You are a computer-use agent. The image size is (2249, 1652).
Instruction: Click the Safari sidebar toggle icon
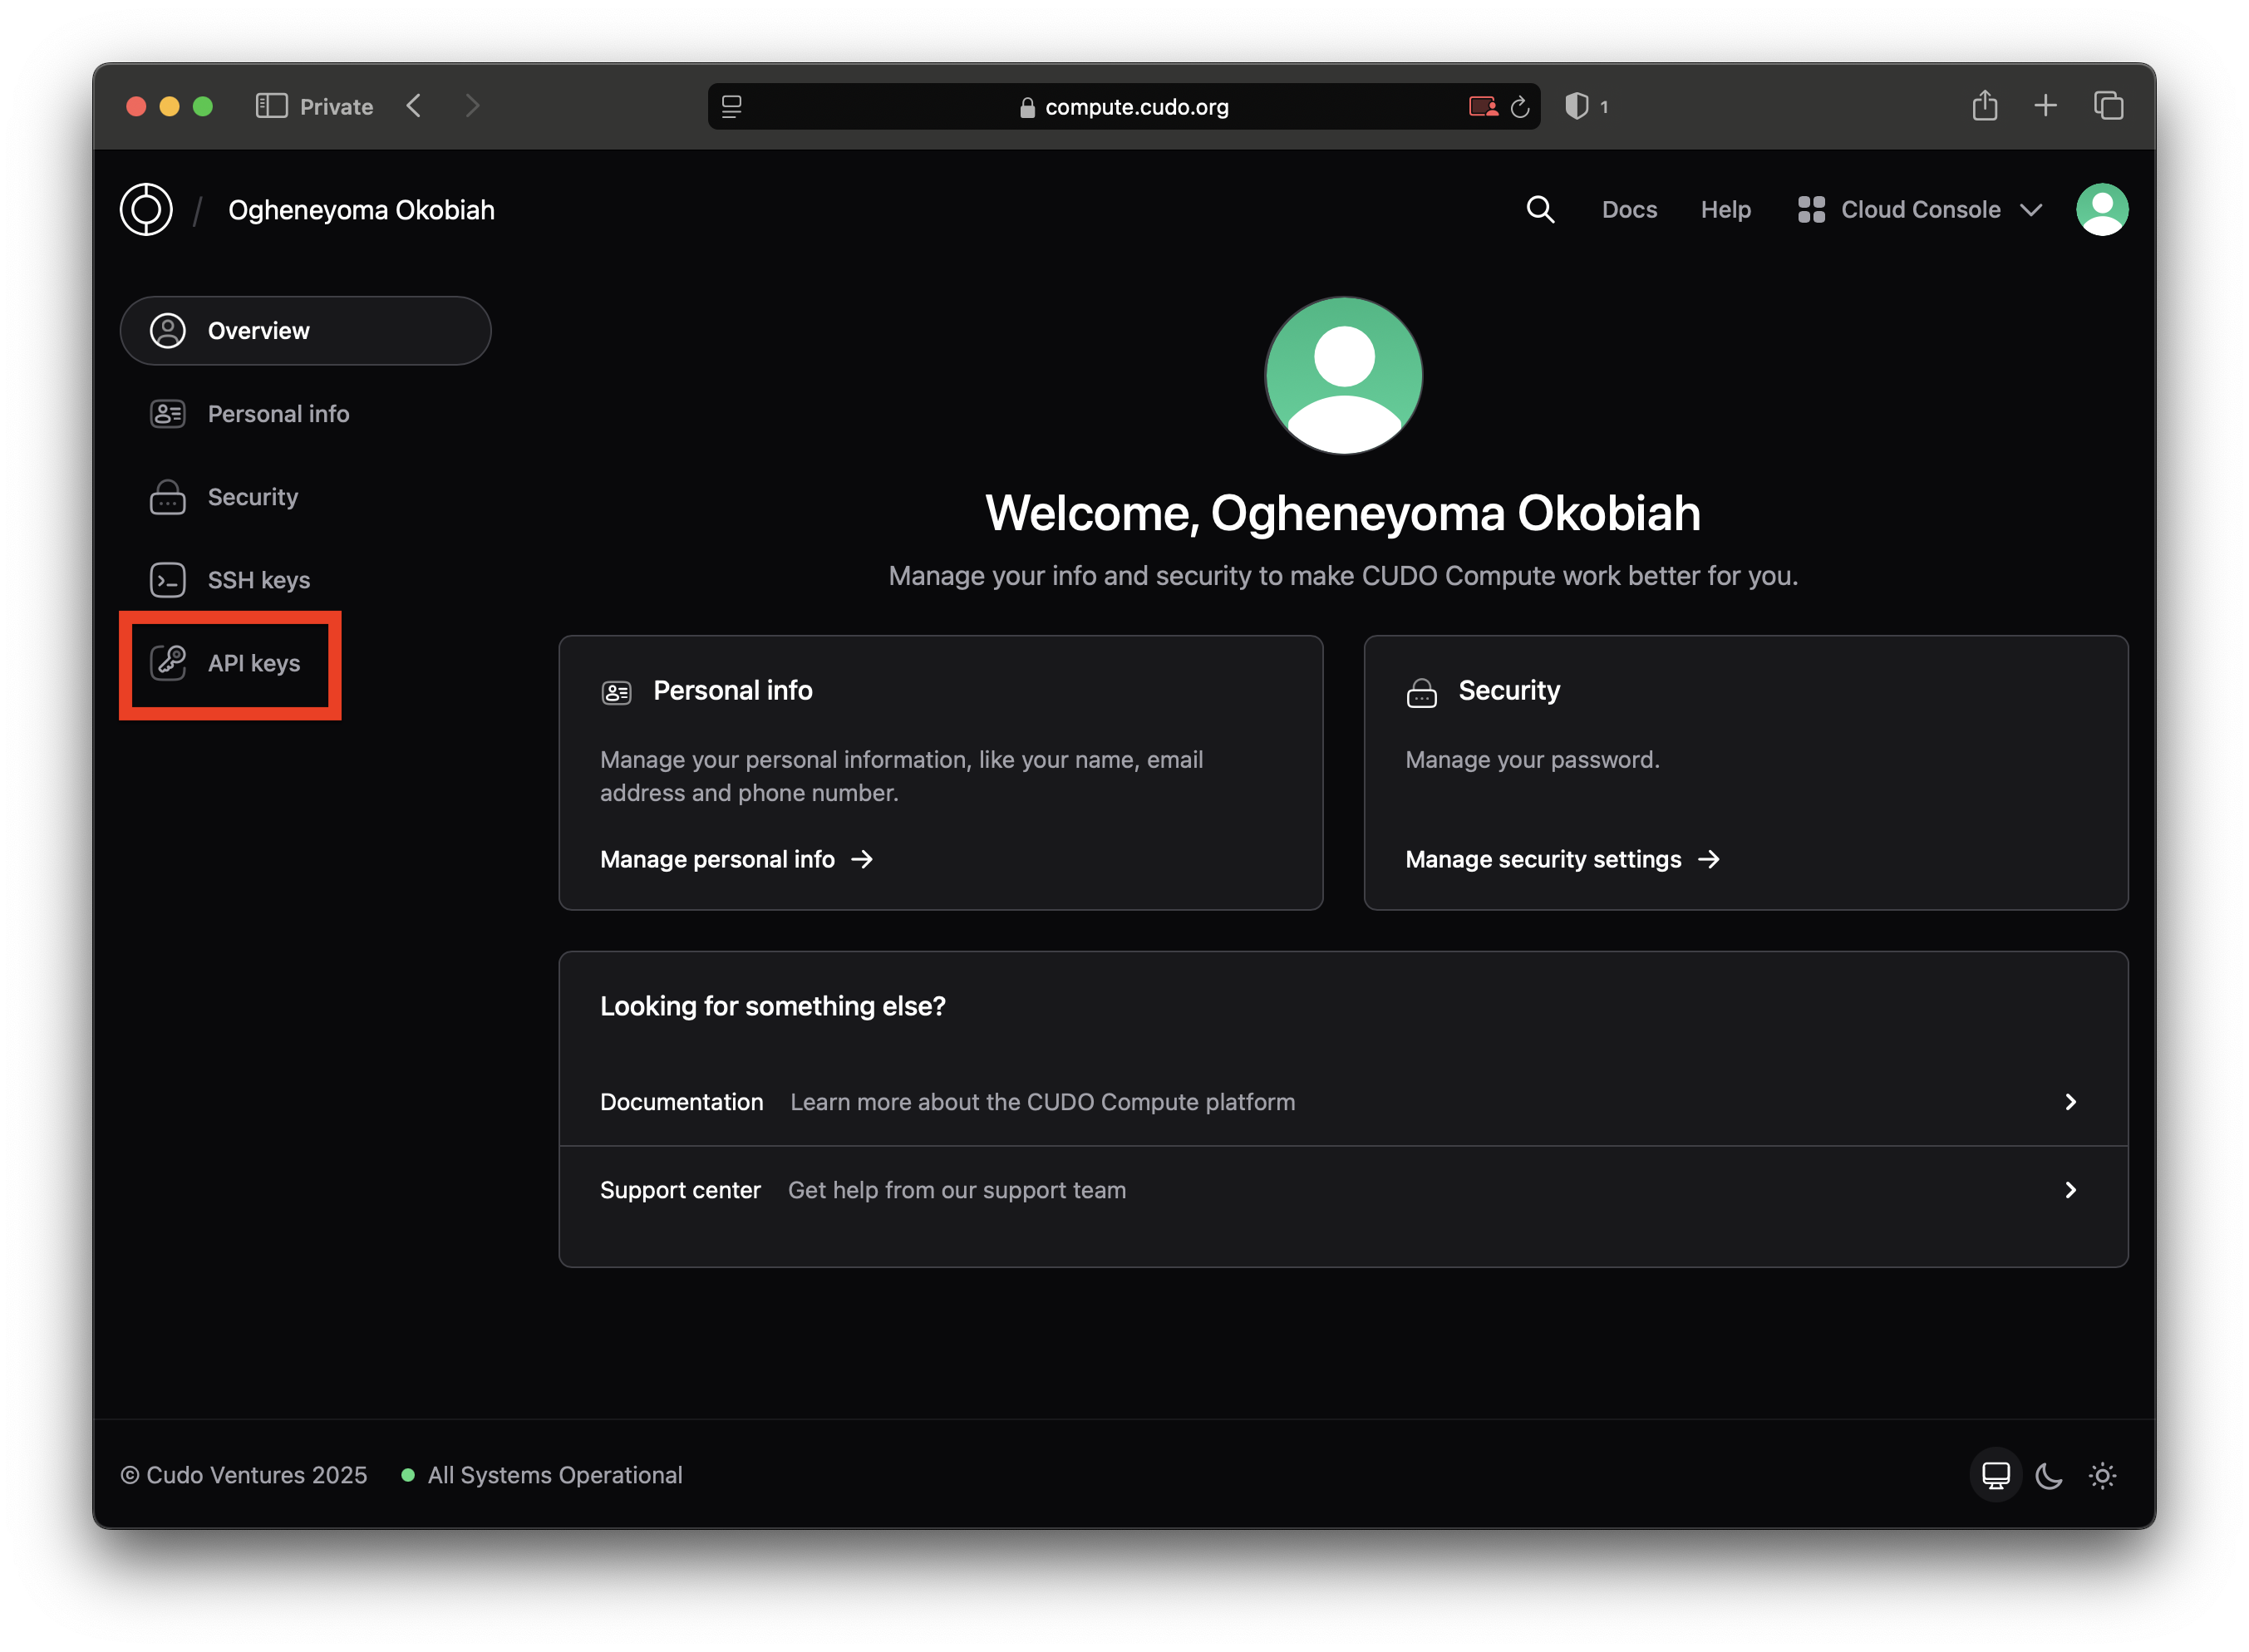[271, 106]
